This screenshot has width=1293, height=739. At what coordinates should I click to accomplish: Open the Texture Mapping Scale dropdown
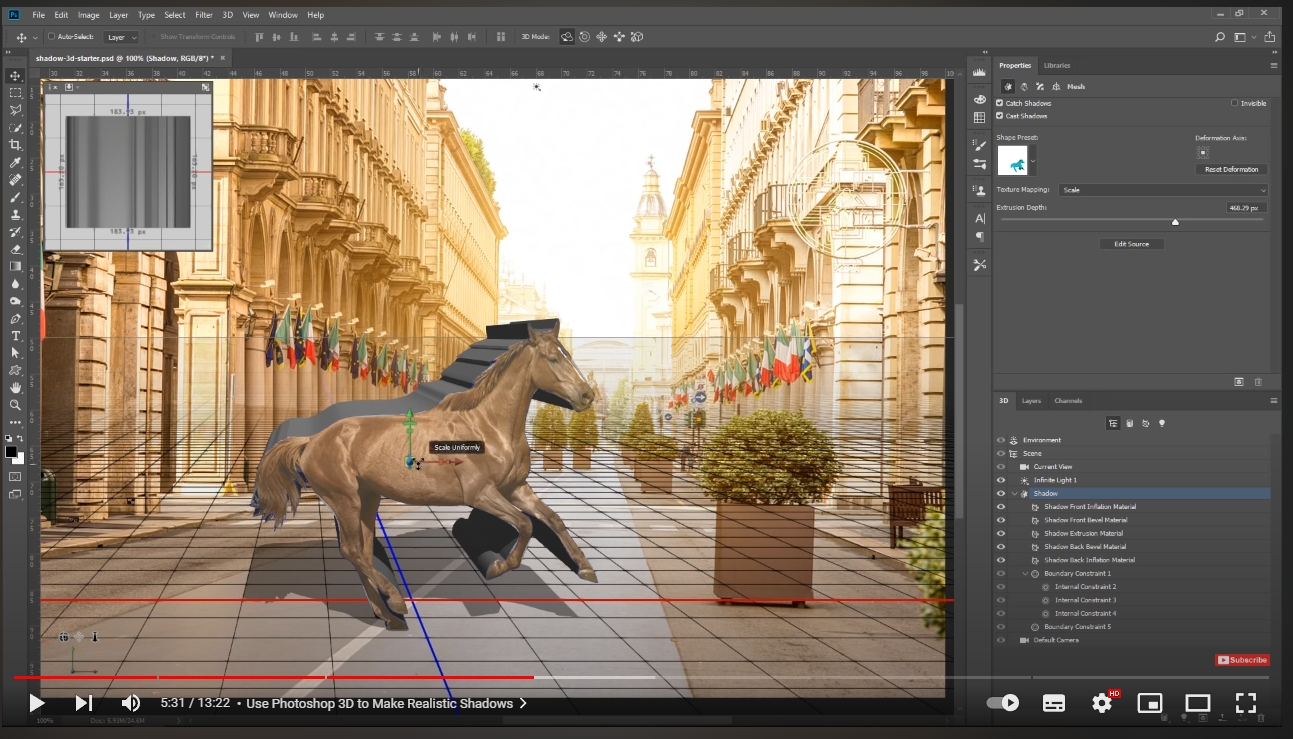[x=1160, y=189]
